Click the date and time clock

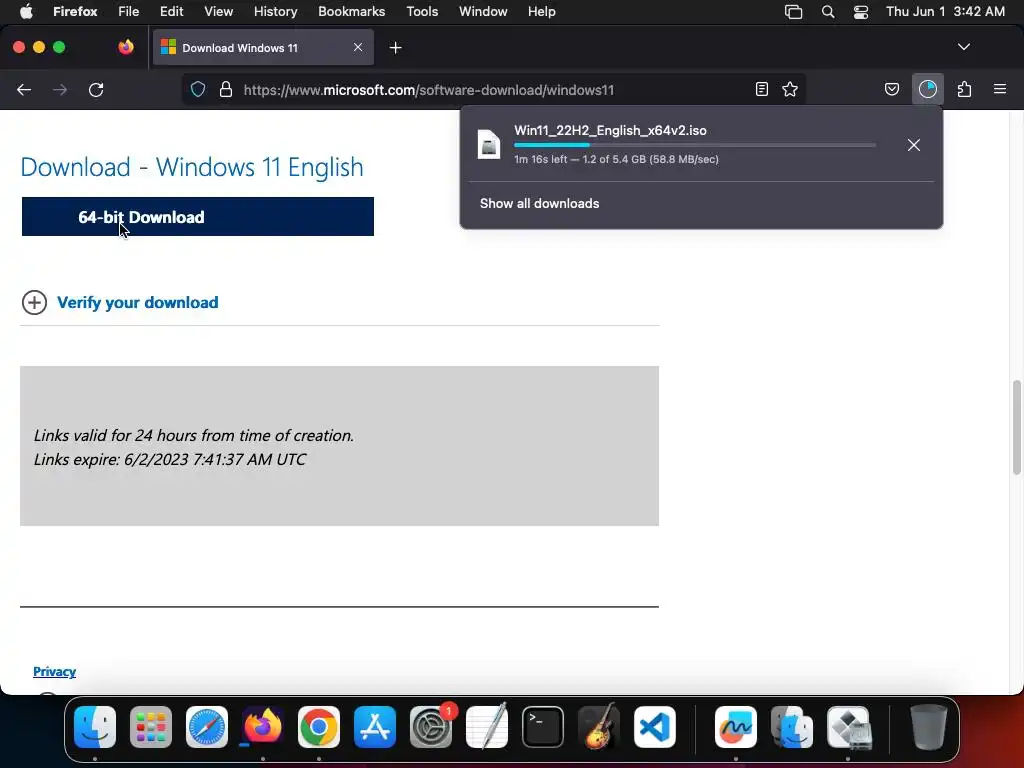945,11
